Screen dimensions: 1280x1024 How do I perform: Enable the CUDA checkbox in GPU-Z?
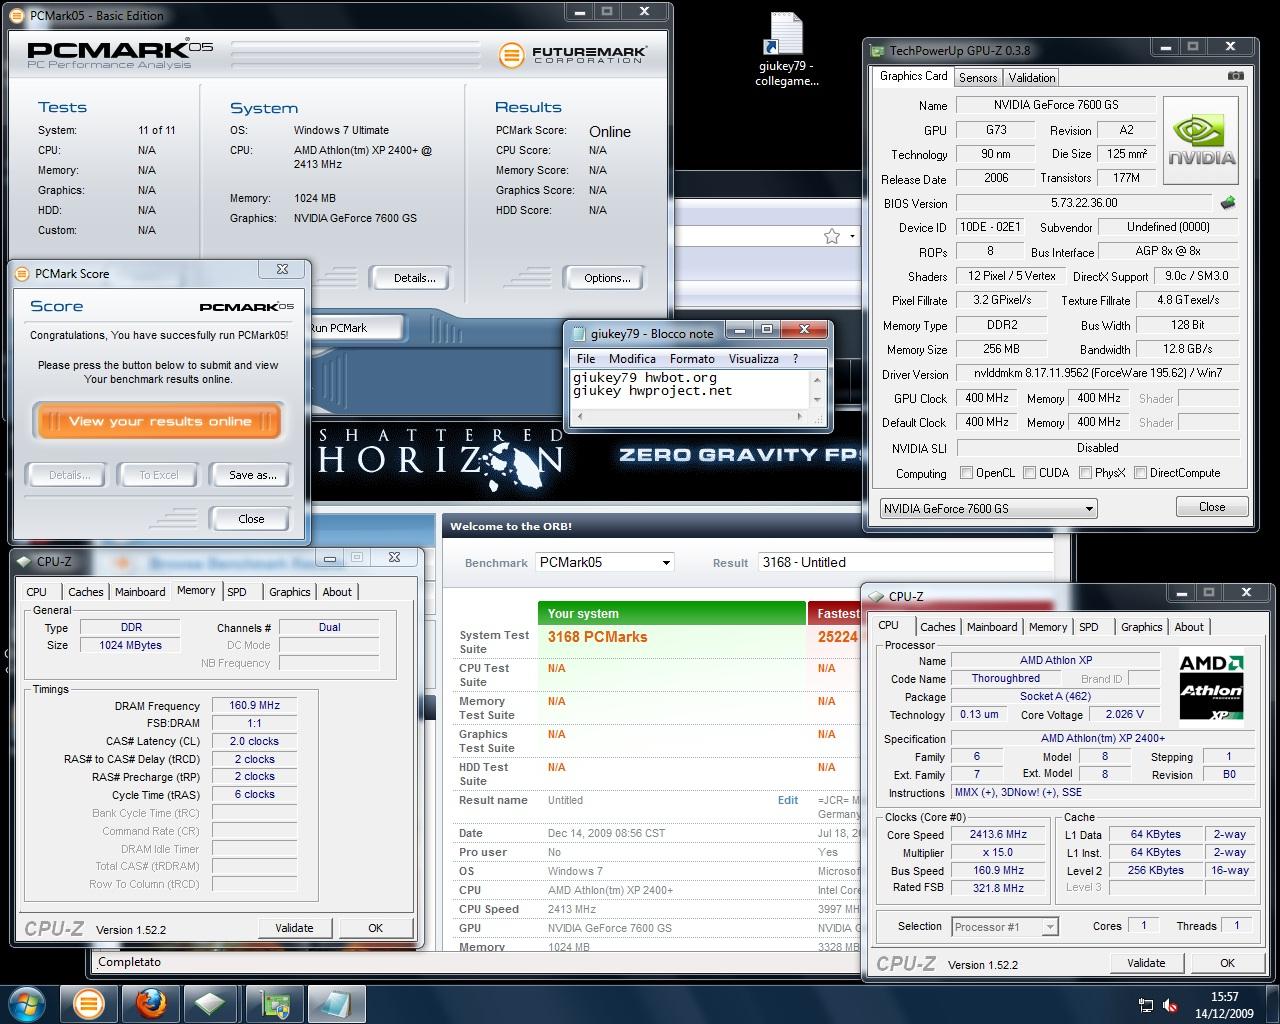click(x=1029, y=473)
